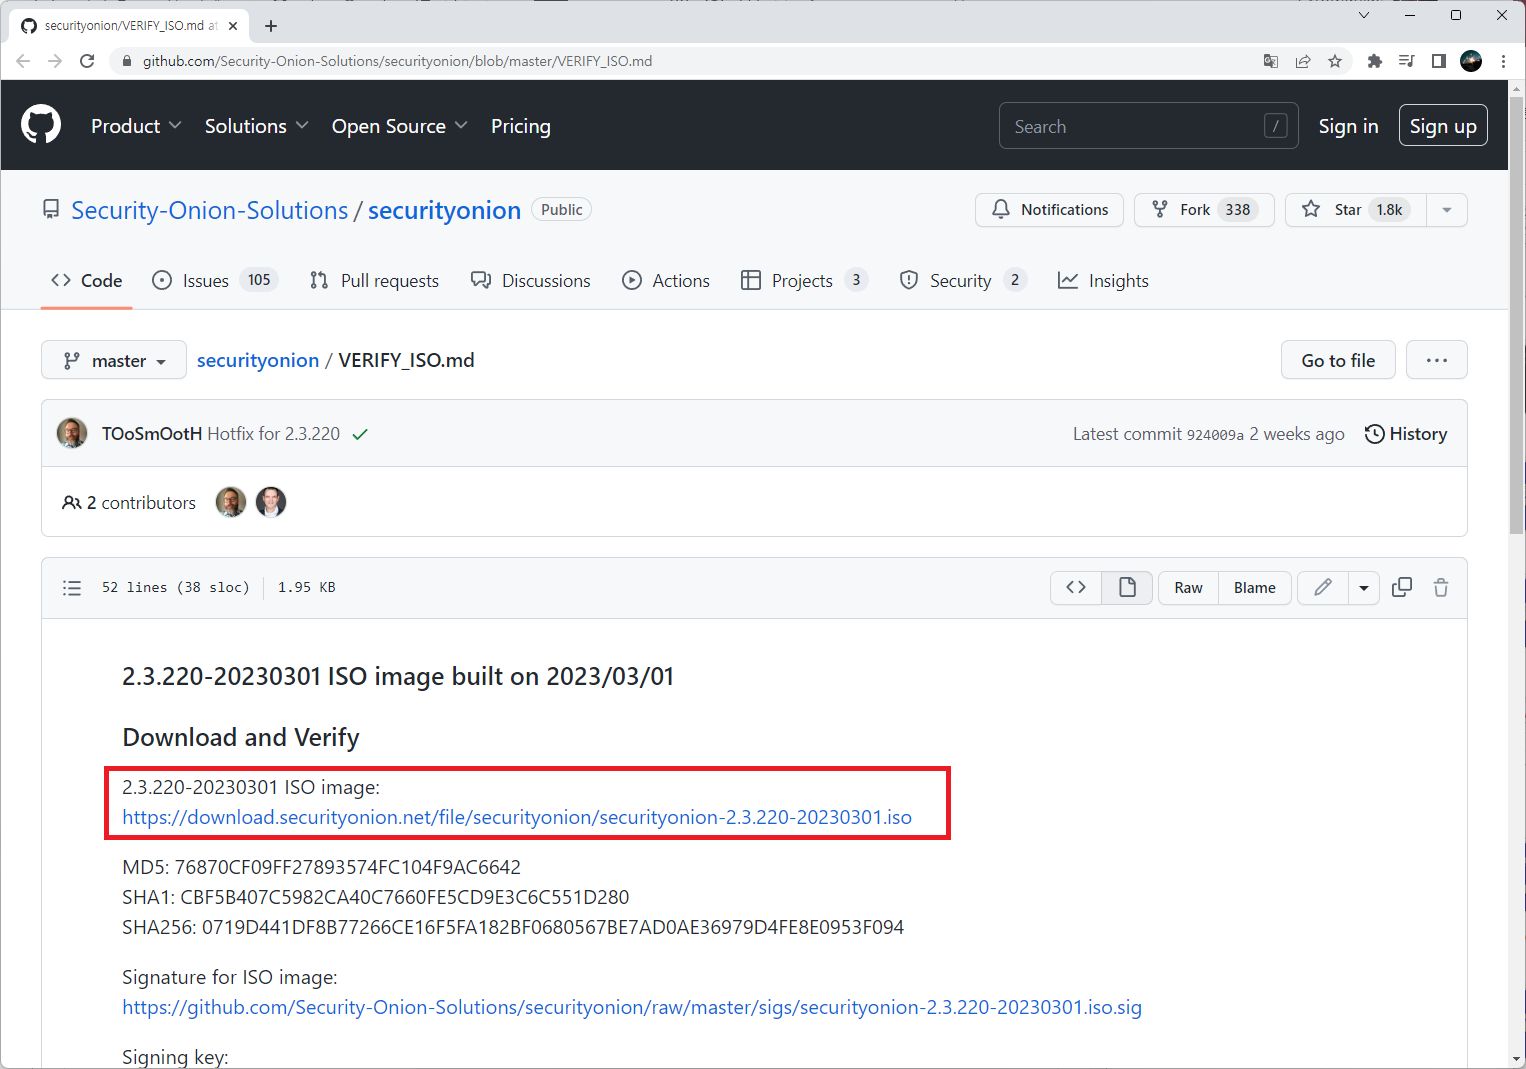Copy raw contents with the copy icon
The height and width of the screenshot is (1069, 1526).
(x=1402, y=588)
